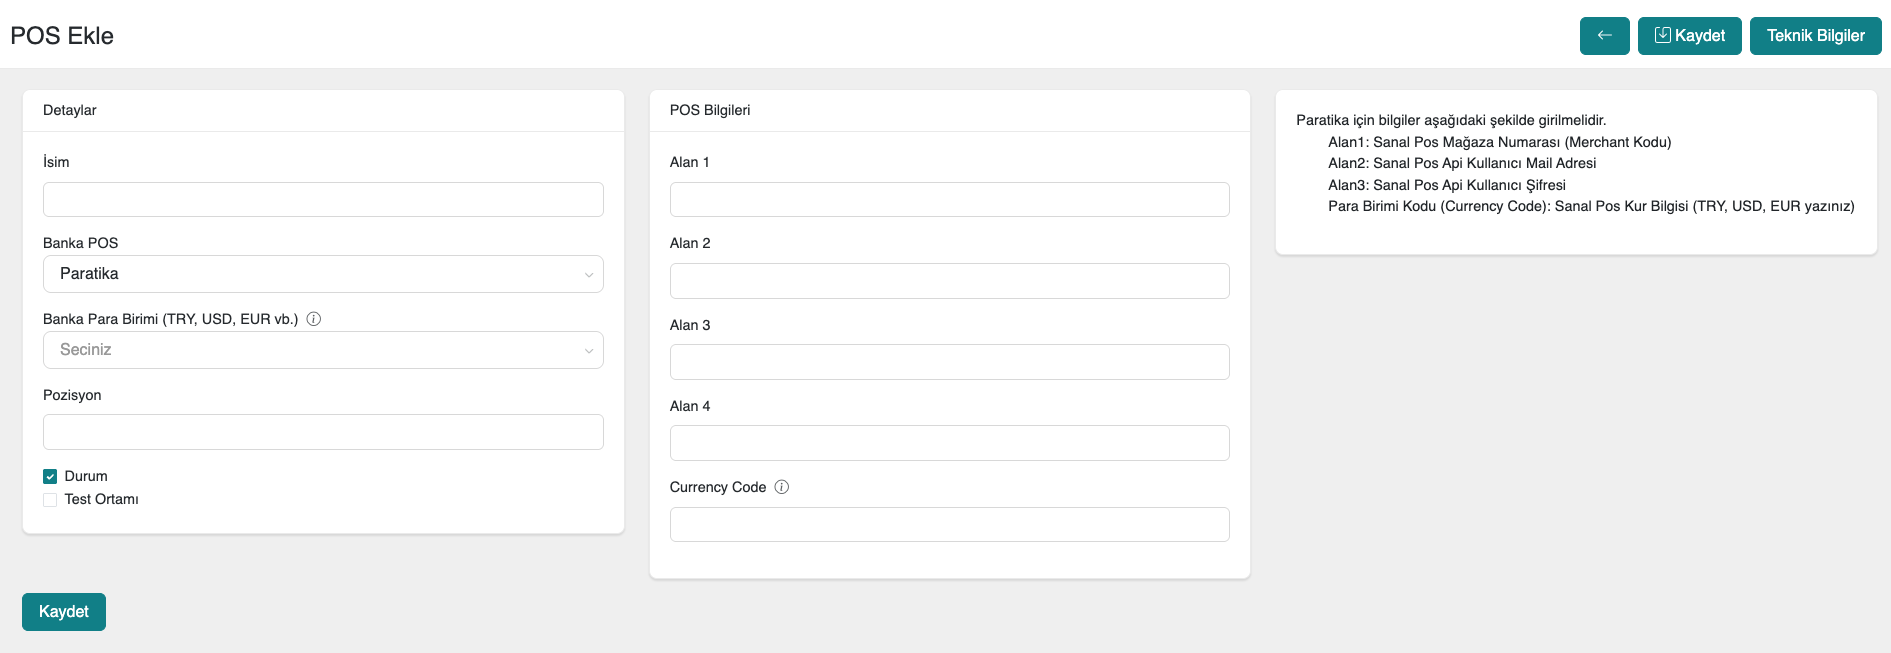Click the top Kaydet button with save icon
1891x653 pixels.
click(1689, 36)
